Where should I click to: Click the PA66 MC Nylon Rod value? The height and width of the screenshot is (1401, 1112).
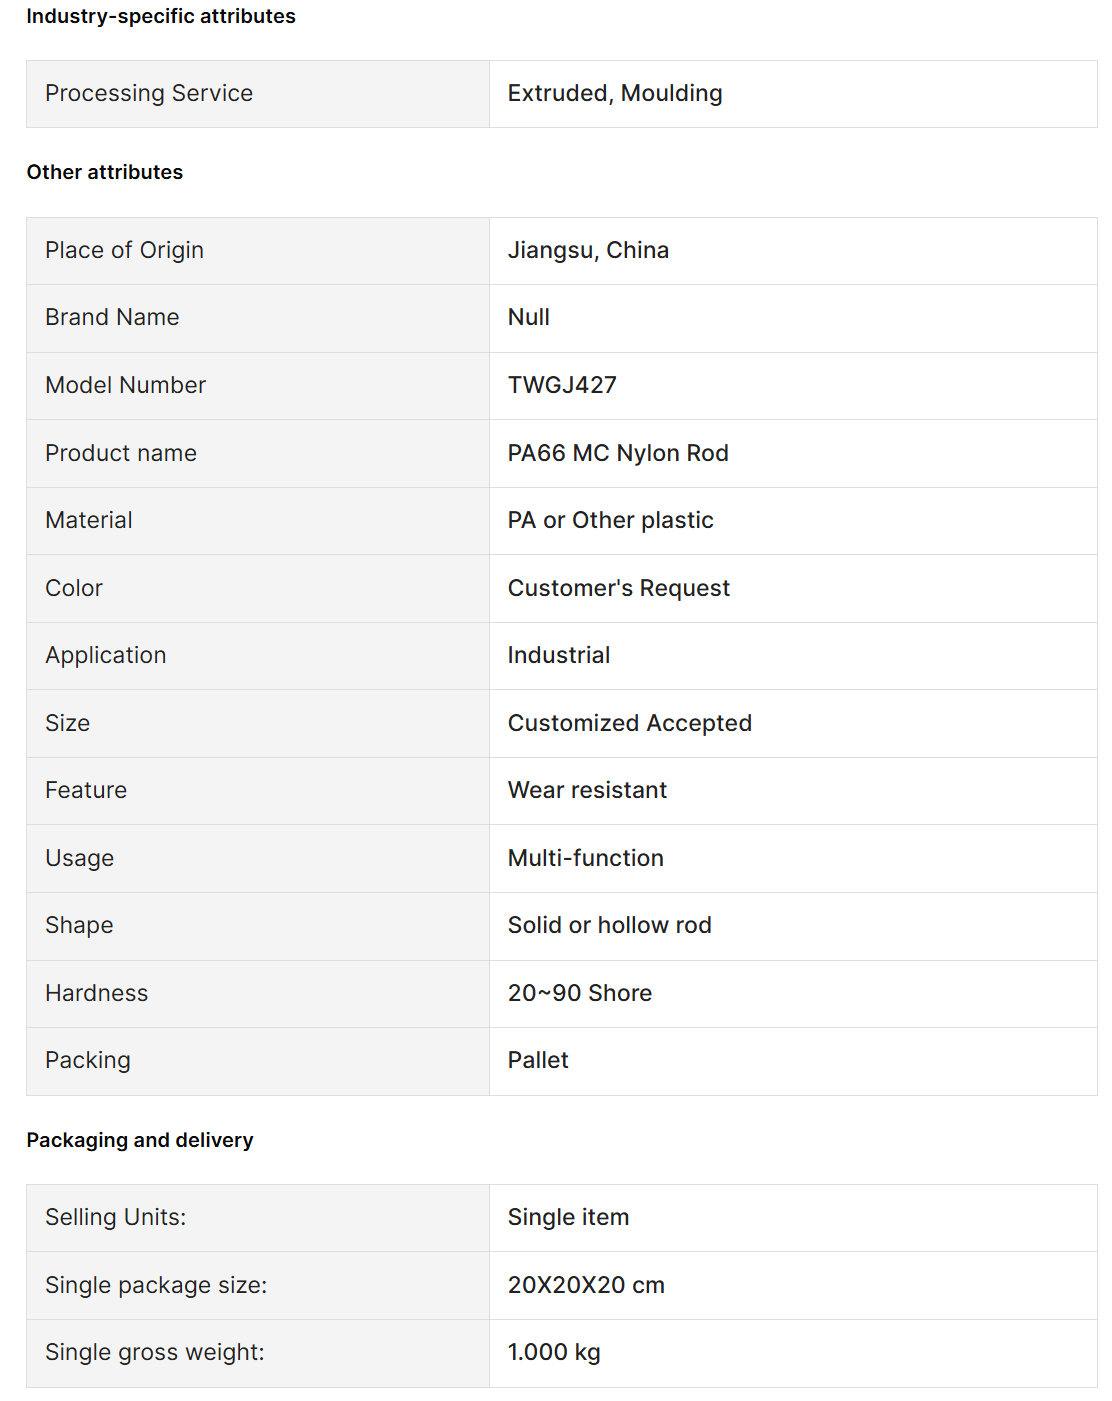618,453
